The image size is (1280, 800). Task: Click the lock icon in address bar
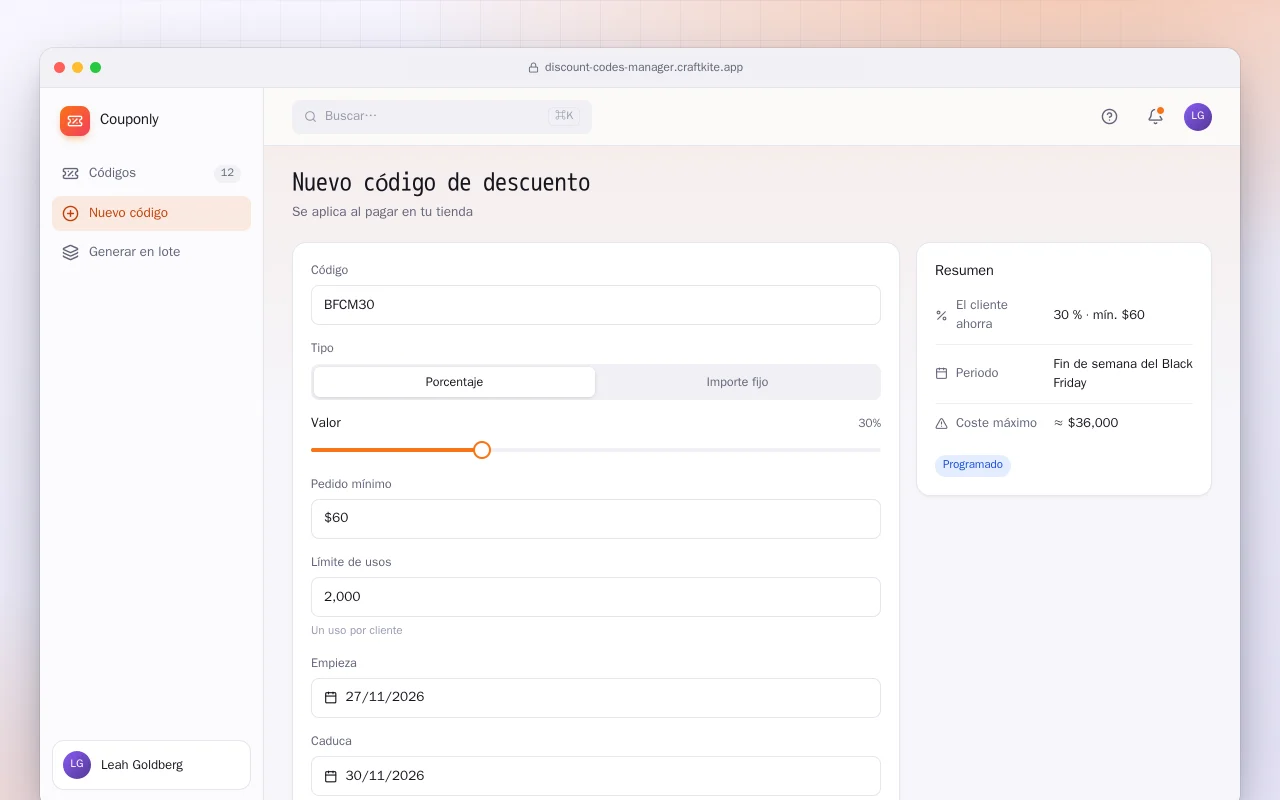click(534, 68)
